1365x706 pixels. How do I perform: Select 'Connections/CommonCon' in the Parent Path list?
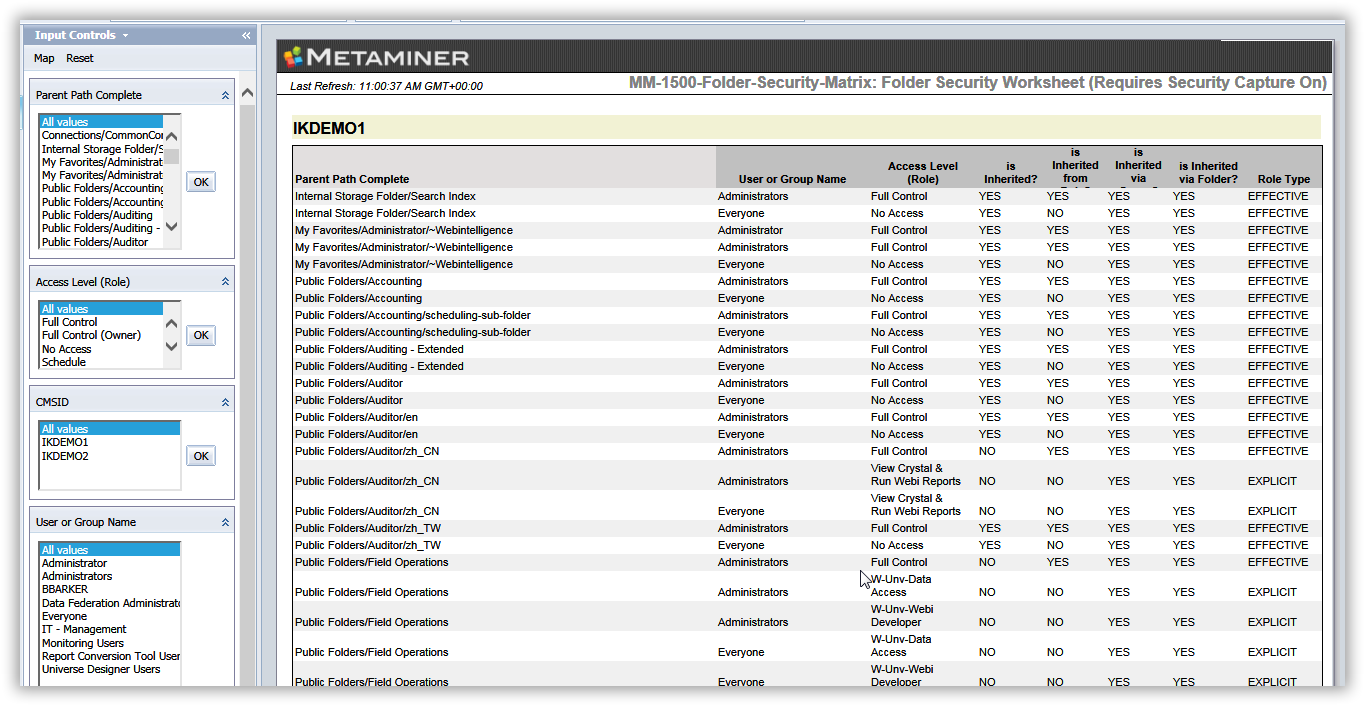click(x=101, y=135)
